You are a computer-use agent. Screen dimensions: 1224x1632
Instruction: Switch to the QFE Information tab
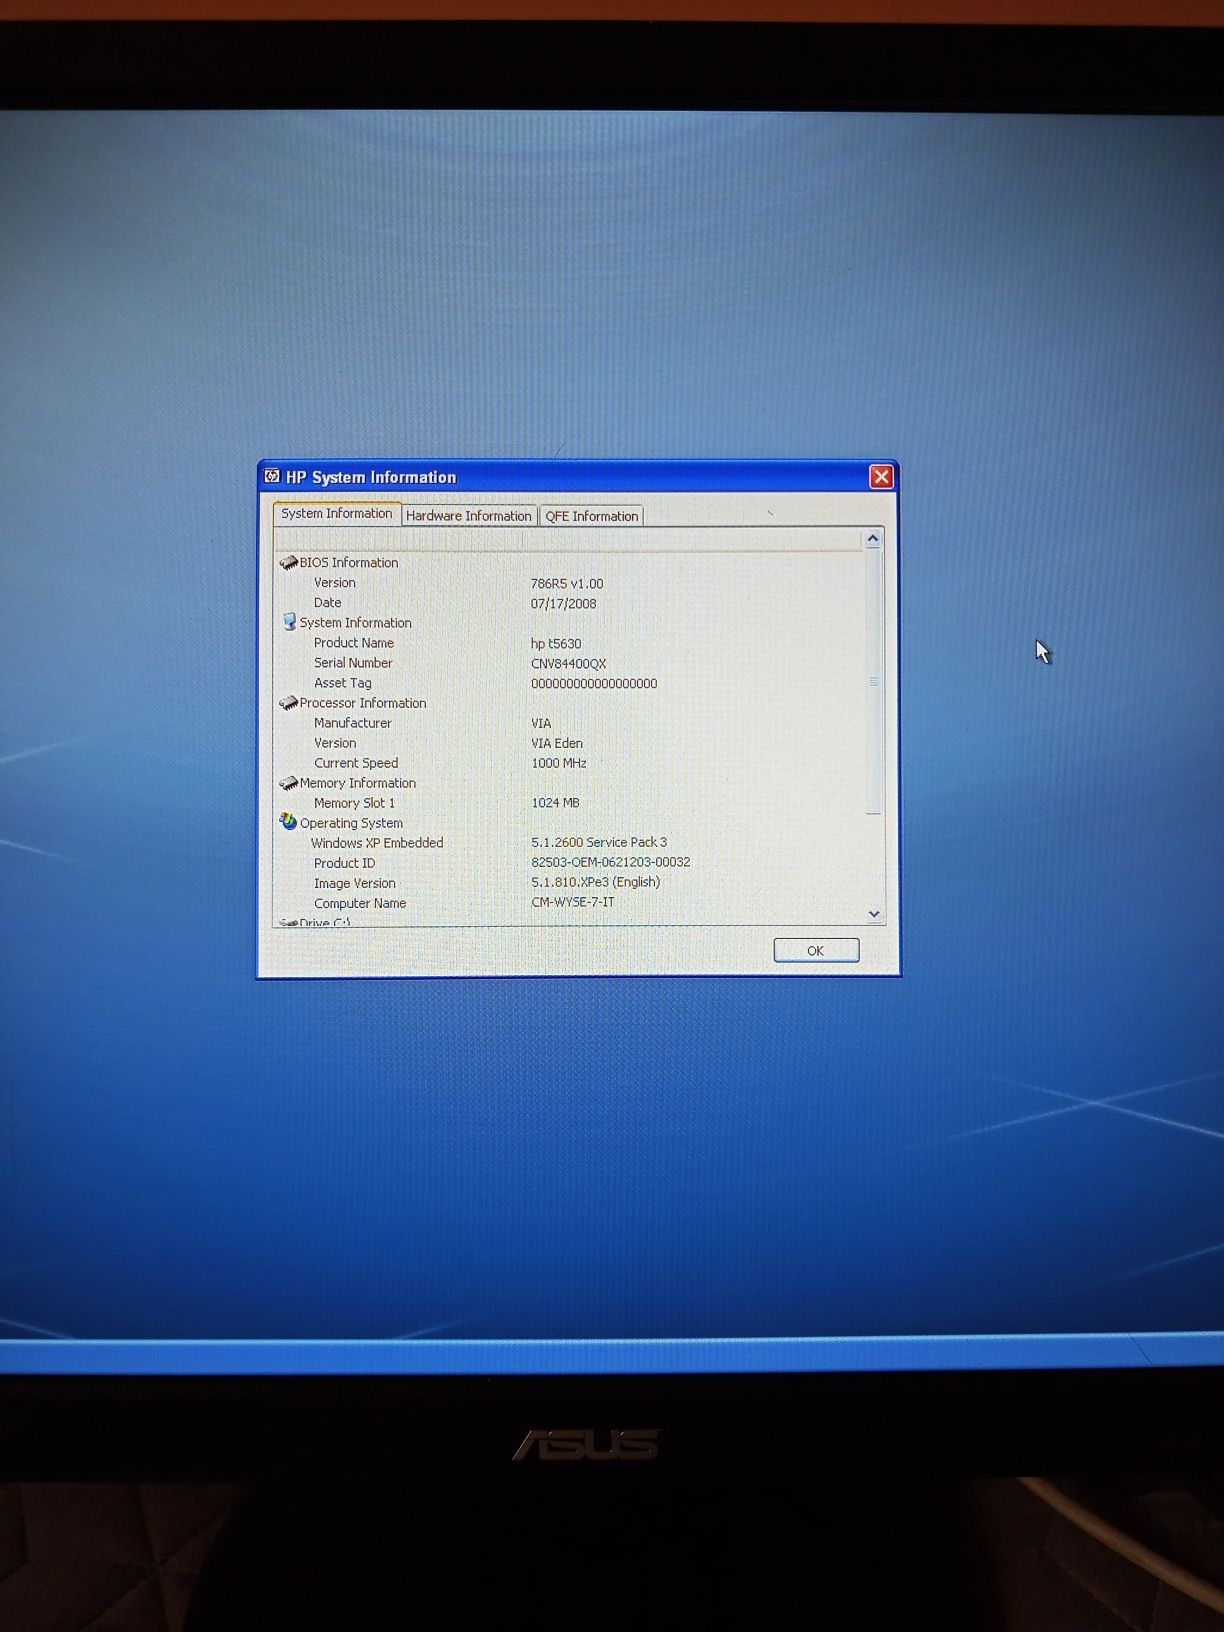tap(591, 516)
